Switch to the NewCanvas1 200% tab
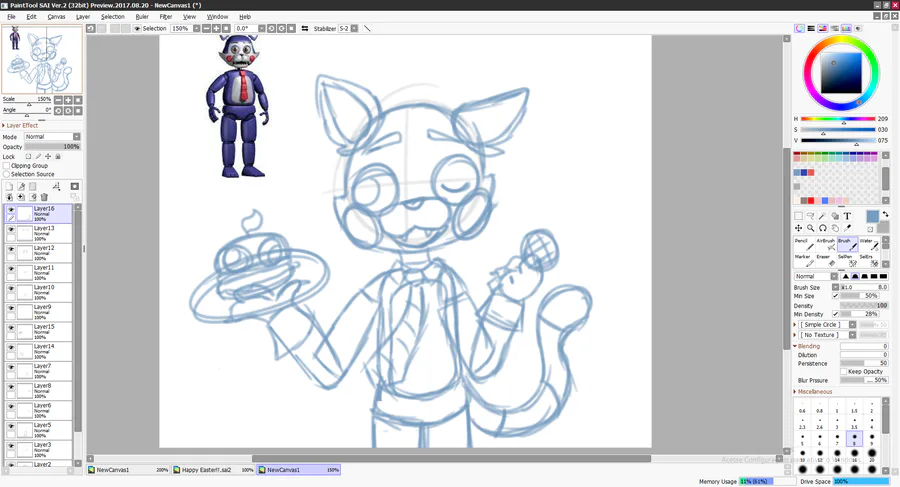This screenshot has width=900, height=487. pos(128,470)
